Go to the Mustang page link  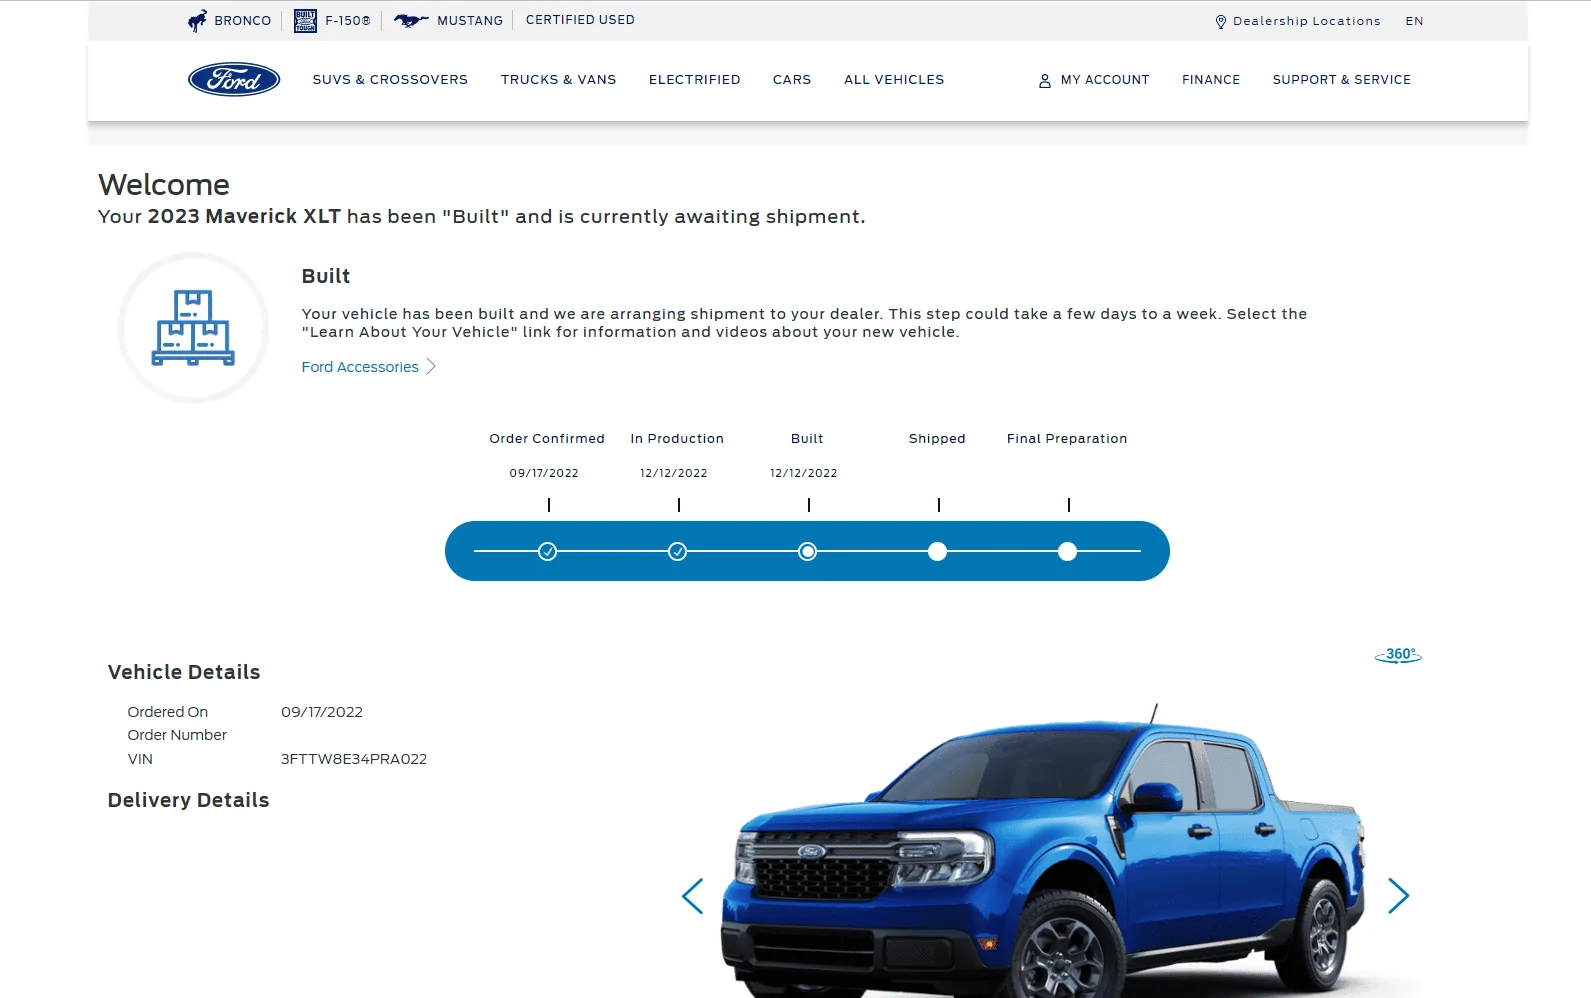470,20
